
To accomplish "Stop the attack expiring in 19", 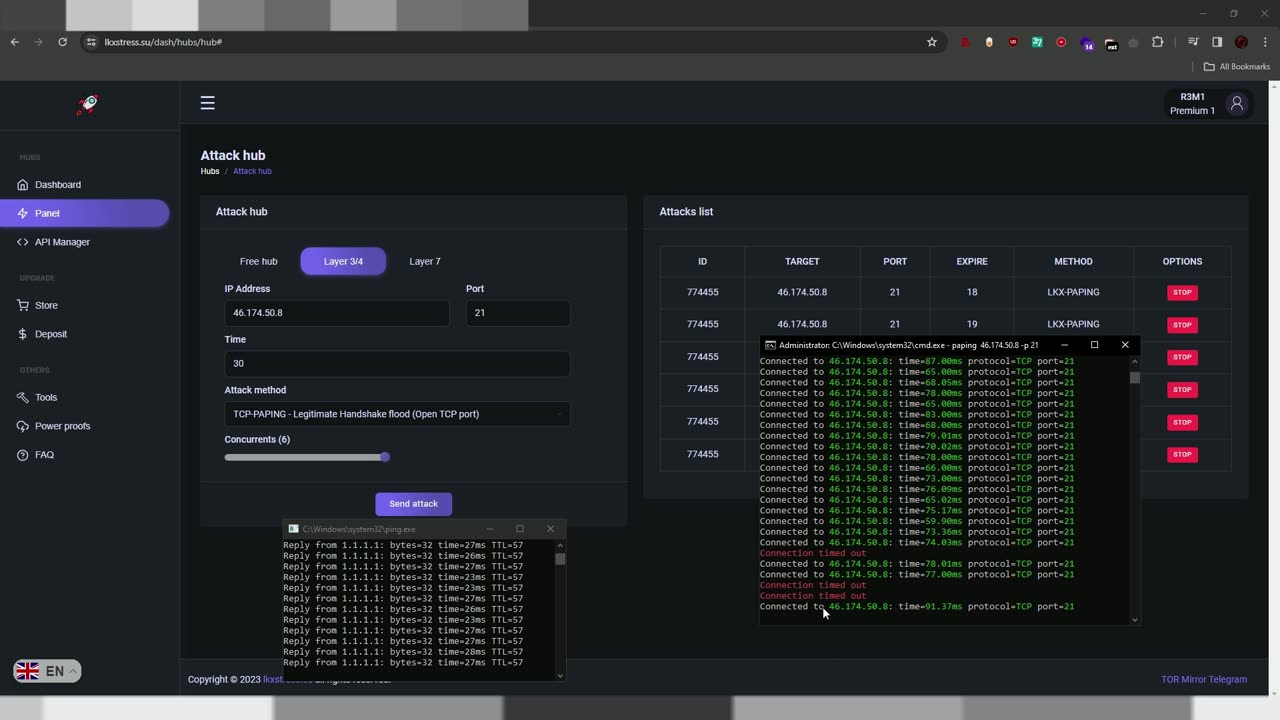I will point(1182,325).
